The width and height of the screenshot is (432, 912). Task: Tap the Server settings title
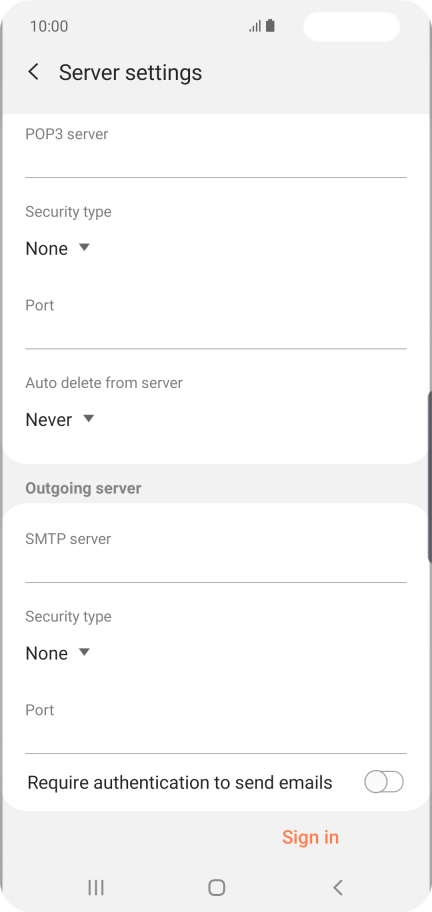point(130,73)
